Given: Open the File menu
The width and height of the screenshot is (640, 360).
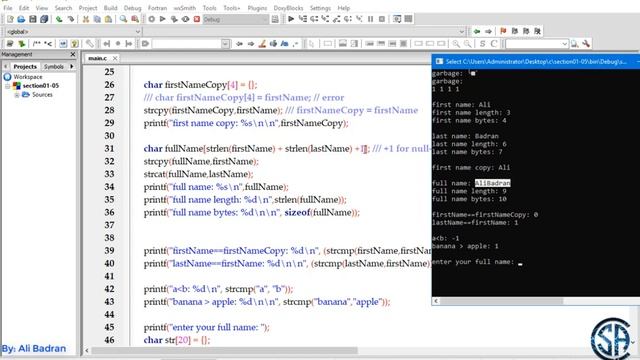Looking at the screenshot, I should 8,8.
